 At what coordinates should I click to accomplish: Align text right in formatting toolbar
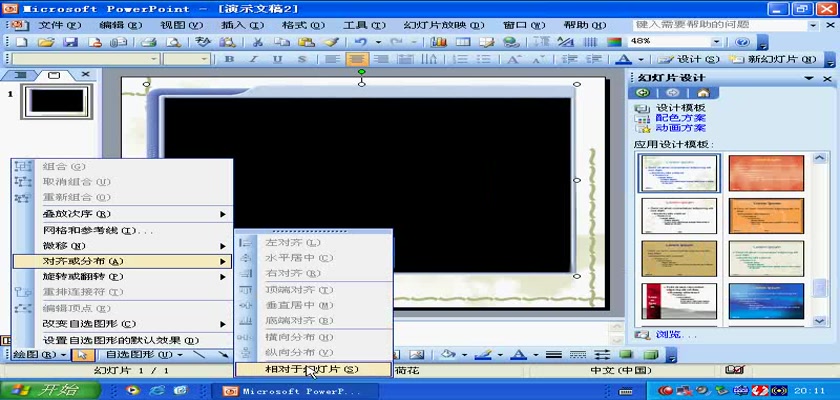pos(381,59)
